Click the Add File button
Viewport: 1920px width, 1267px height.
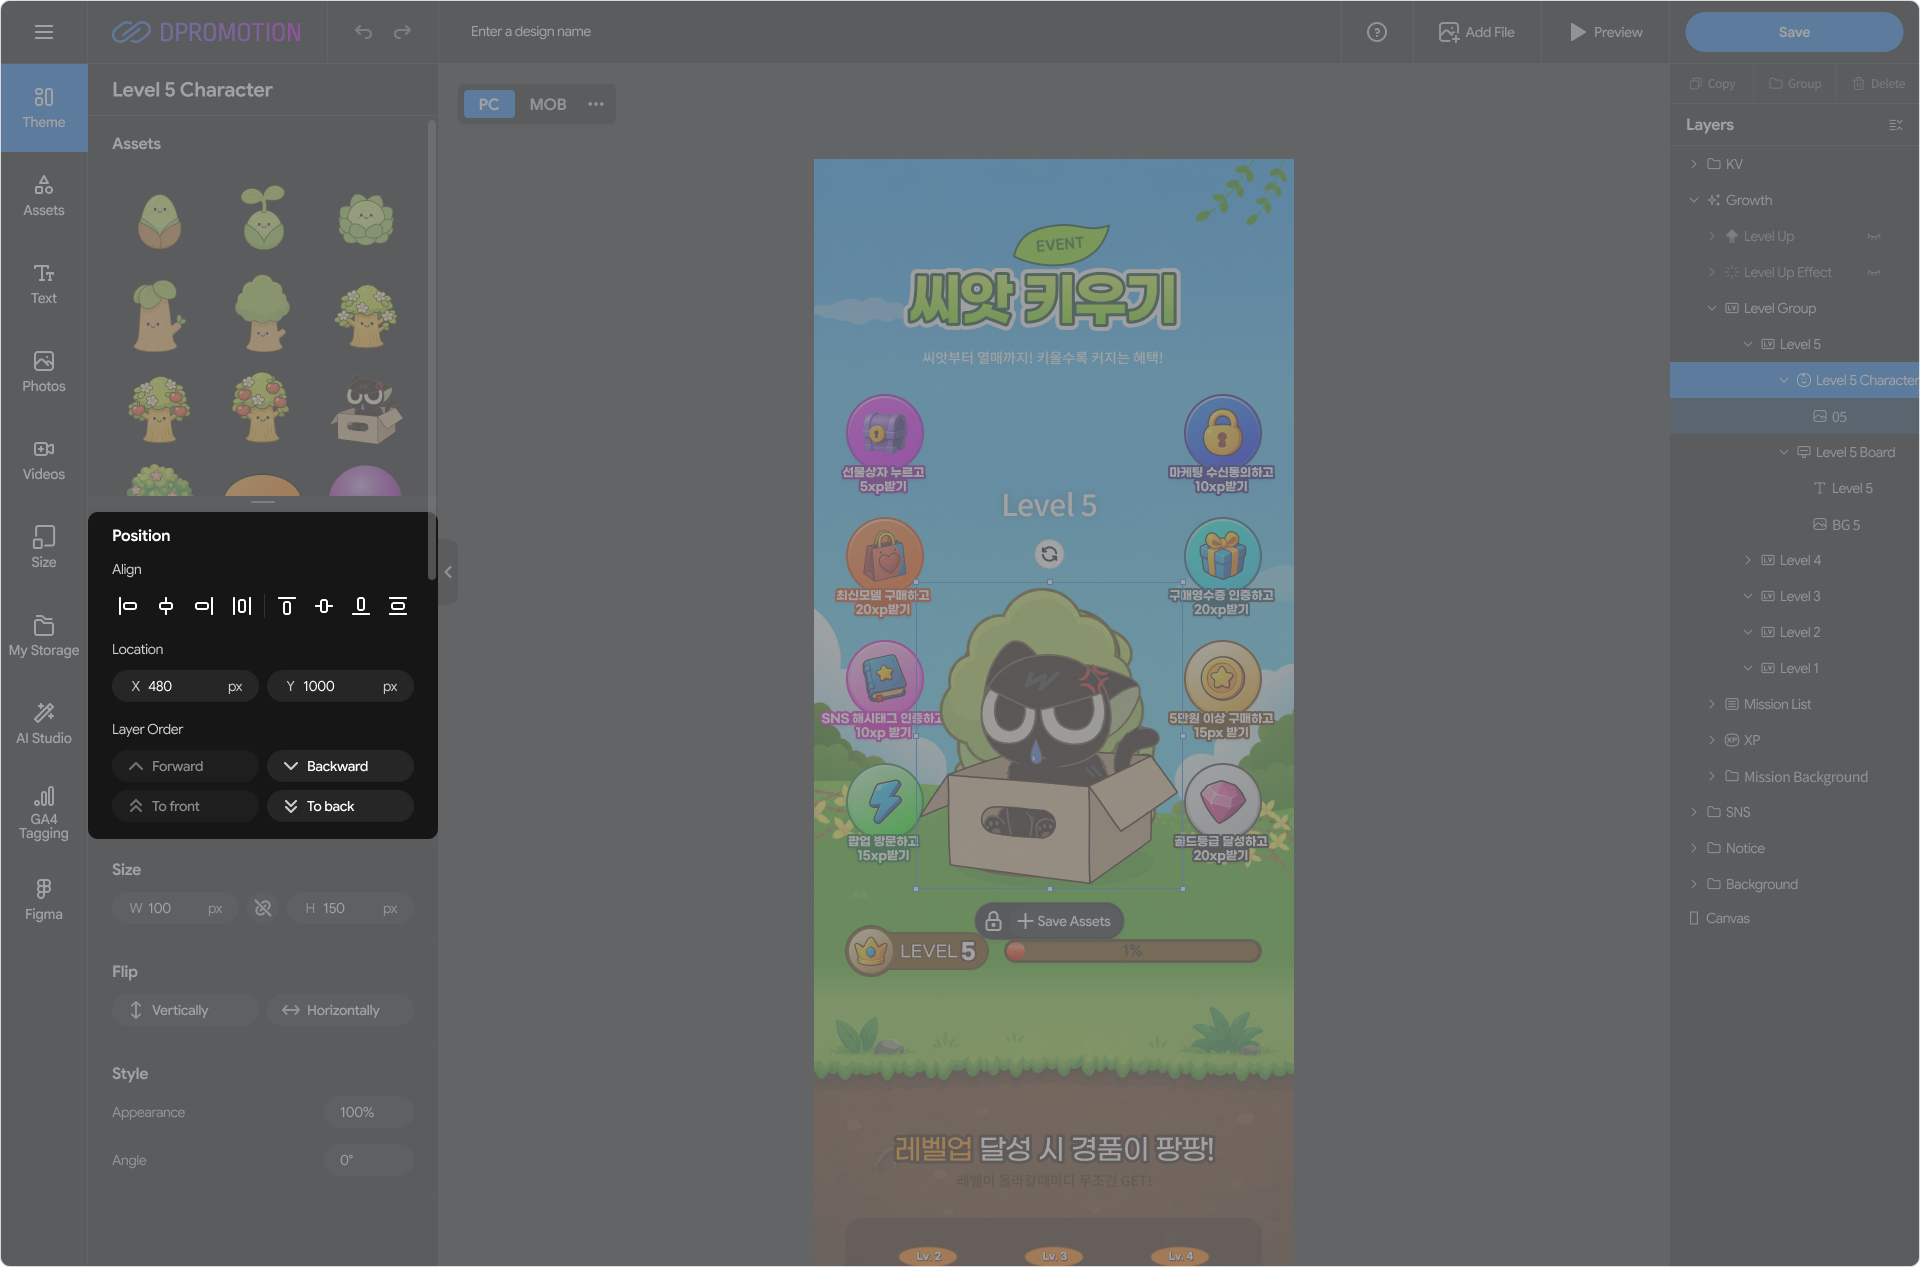click(x=1477, y=32)
